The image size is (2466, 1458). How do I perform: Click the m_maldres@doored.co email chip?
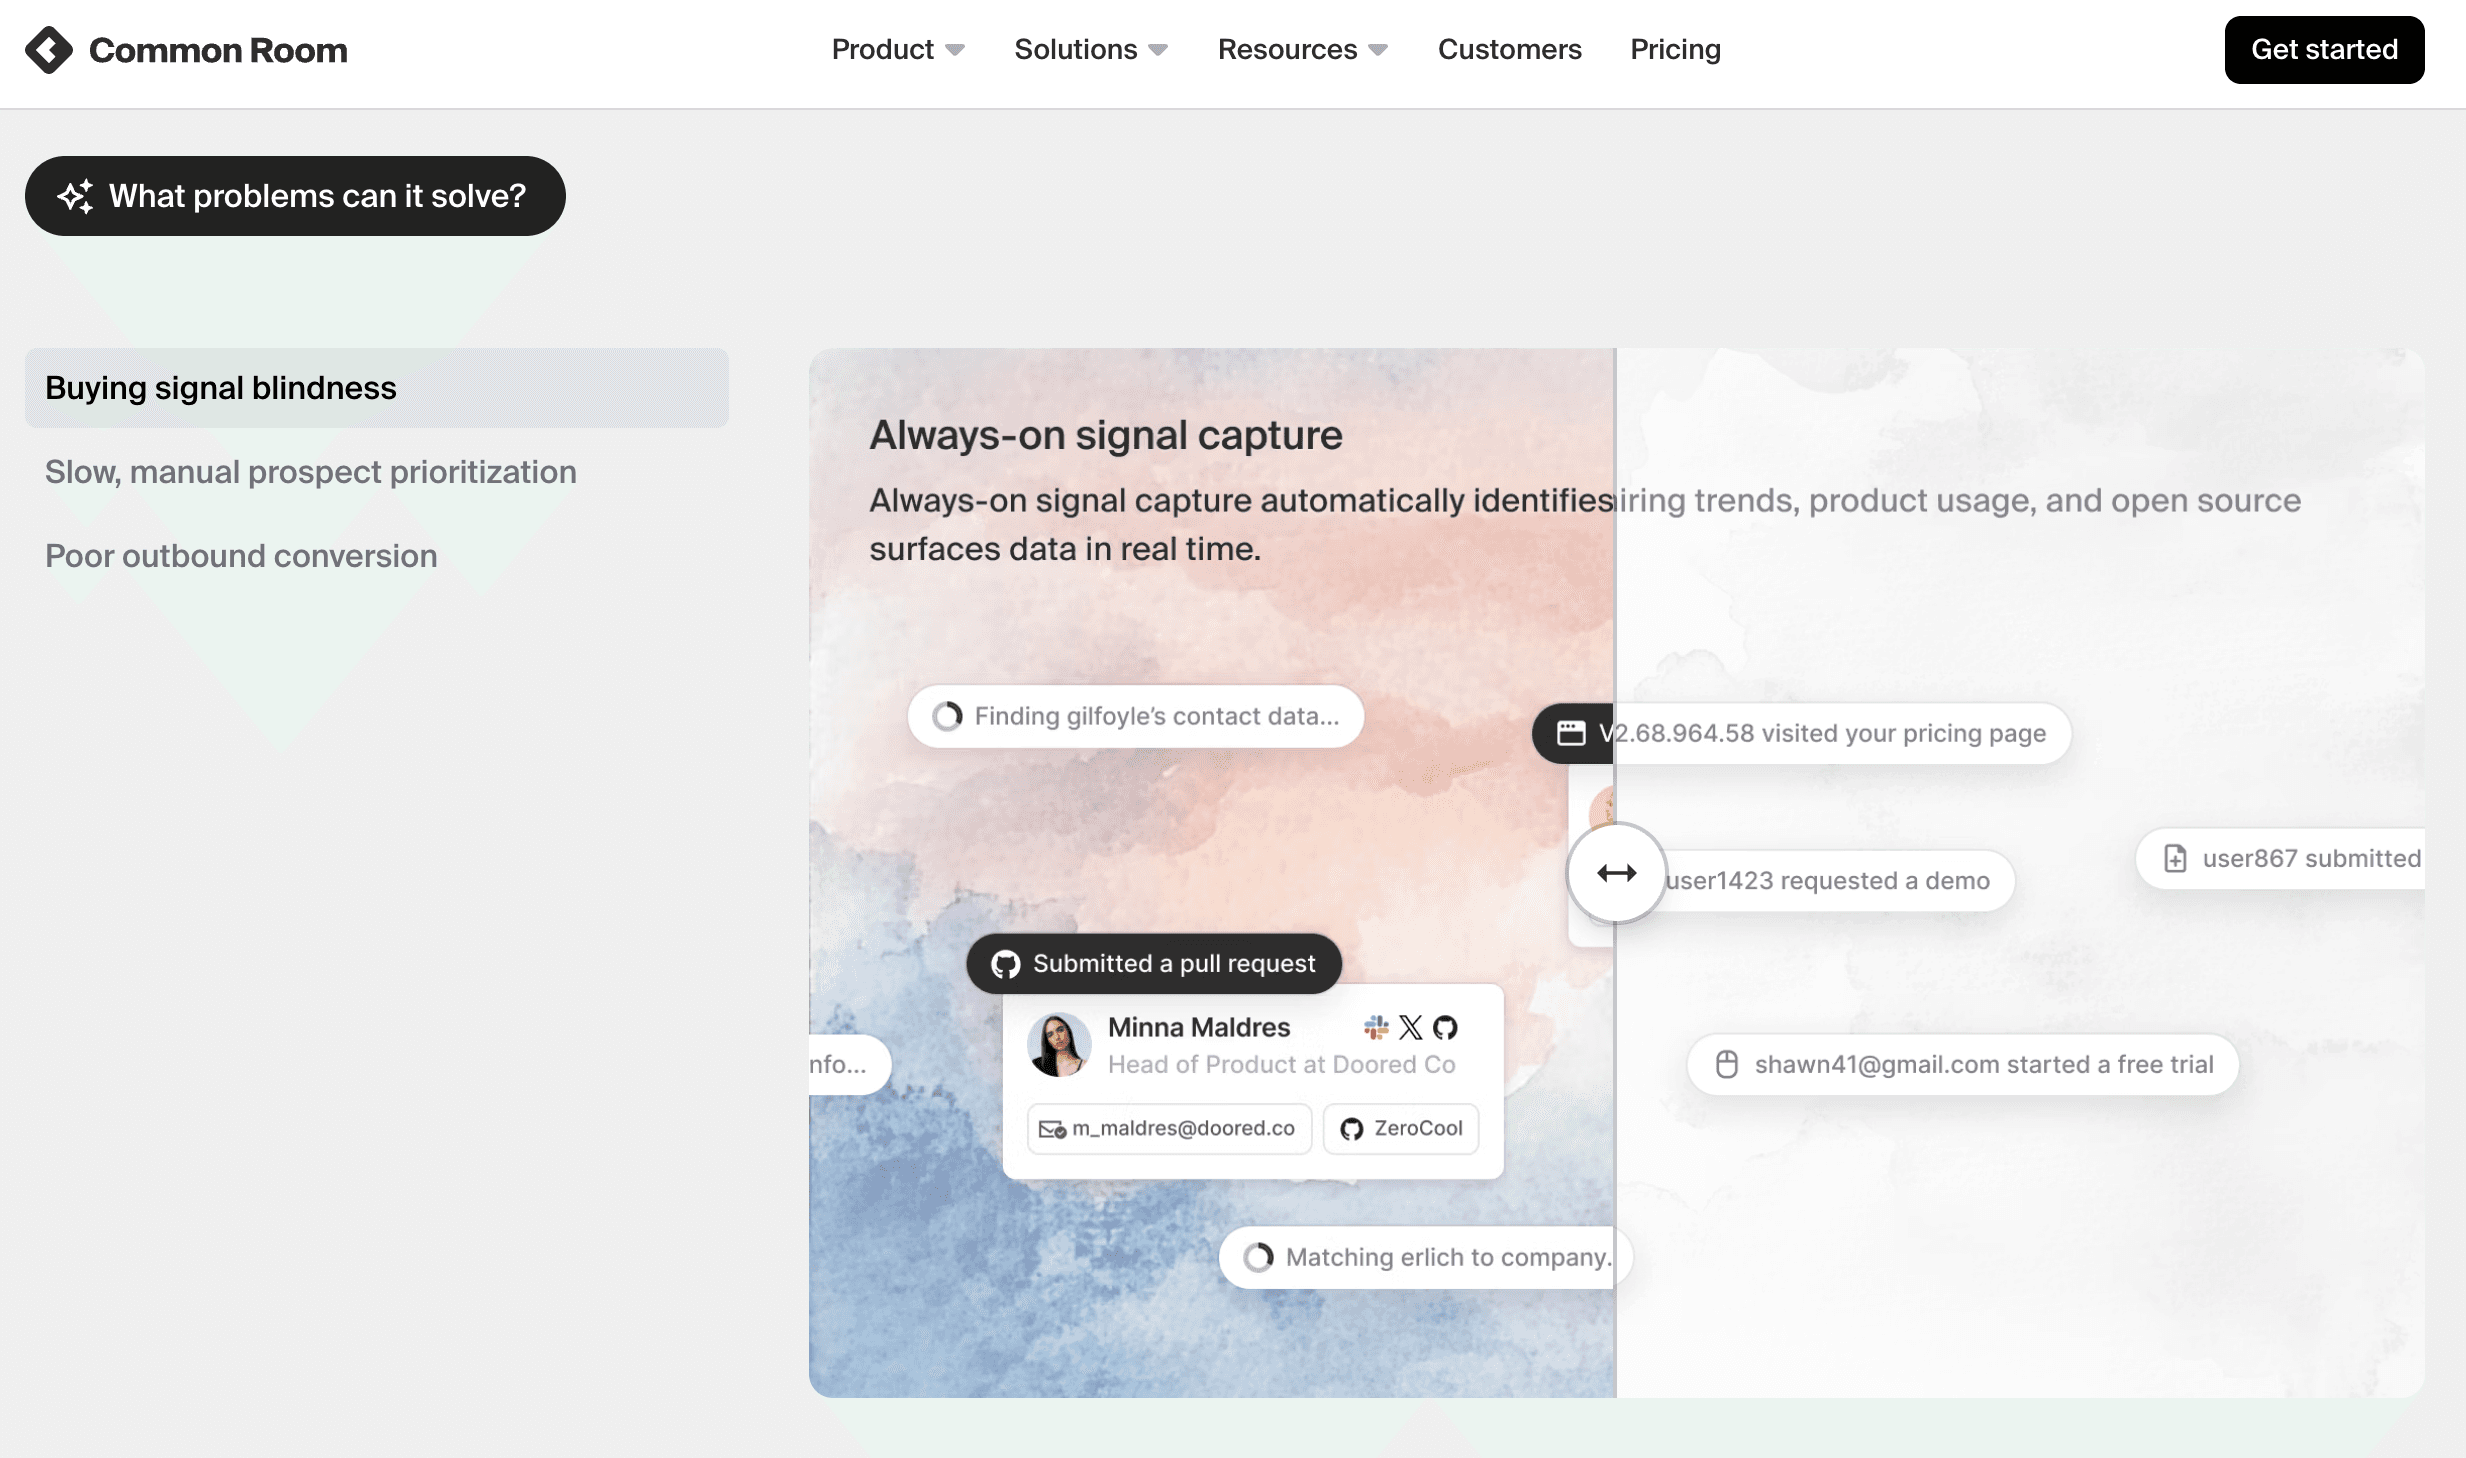1169,1129
